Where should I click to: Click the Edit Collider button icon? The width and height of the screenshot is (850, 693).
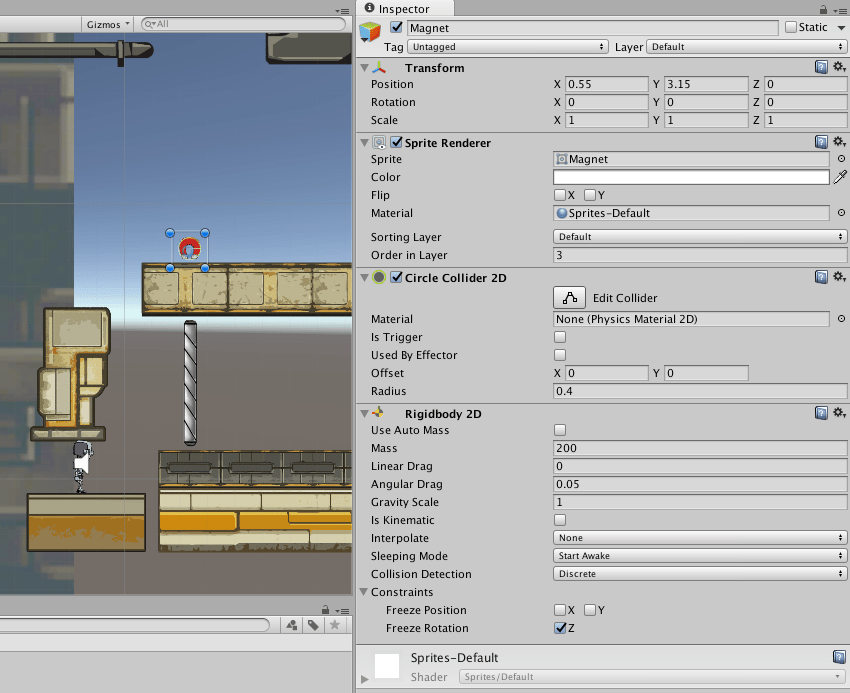570,298
